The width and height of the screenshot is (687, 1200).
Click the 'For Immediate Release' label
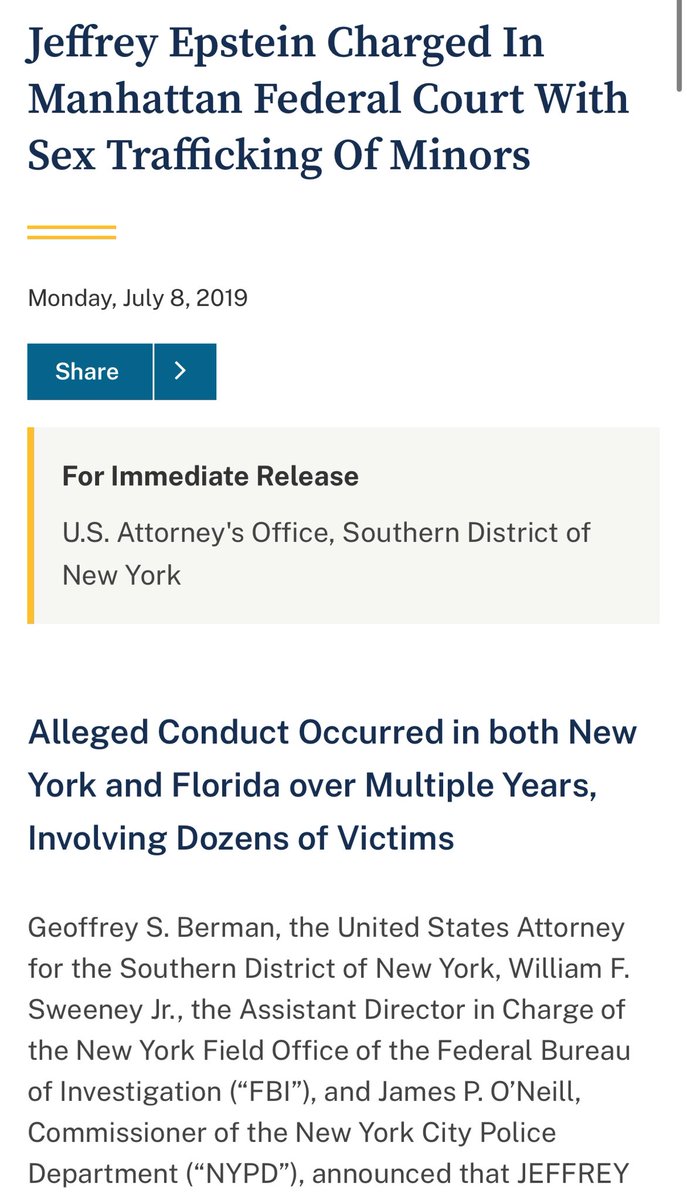210,476
